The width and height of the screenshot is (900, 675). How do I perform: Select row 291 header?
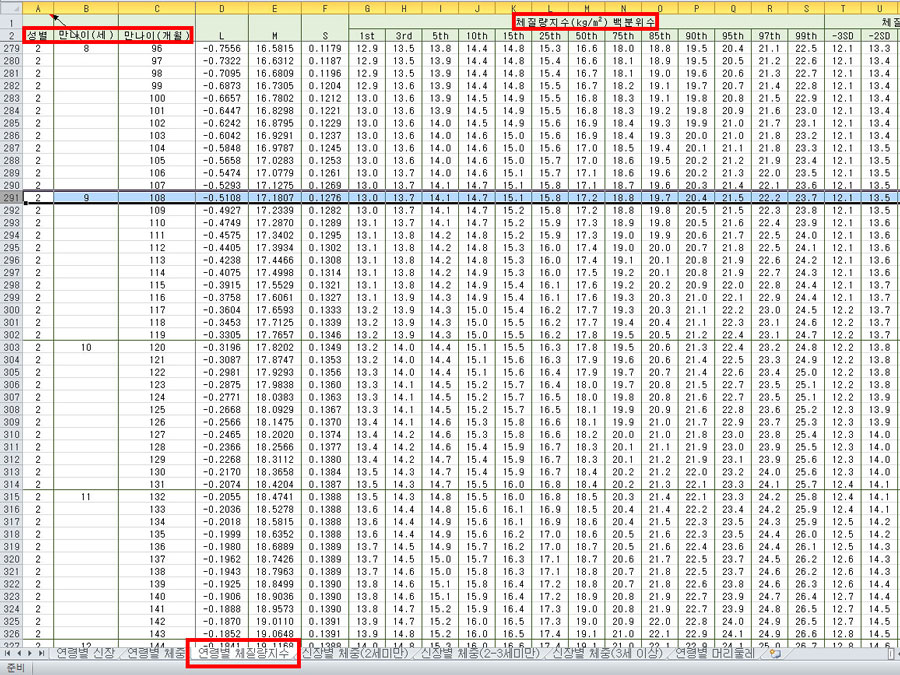coord(11,197)
